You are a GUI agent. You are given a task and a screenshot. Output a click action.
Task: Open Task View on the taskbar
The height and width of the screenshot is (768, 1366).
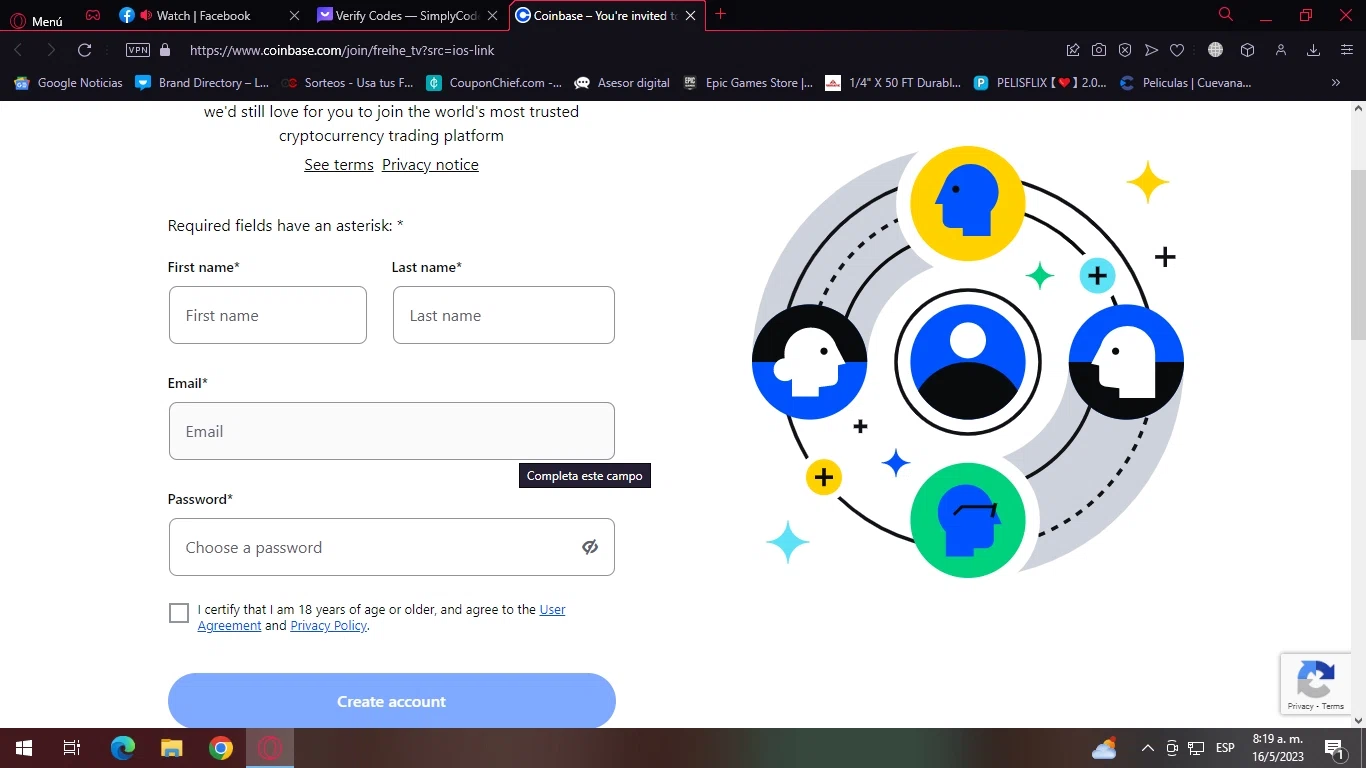click(72, 748)
